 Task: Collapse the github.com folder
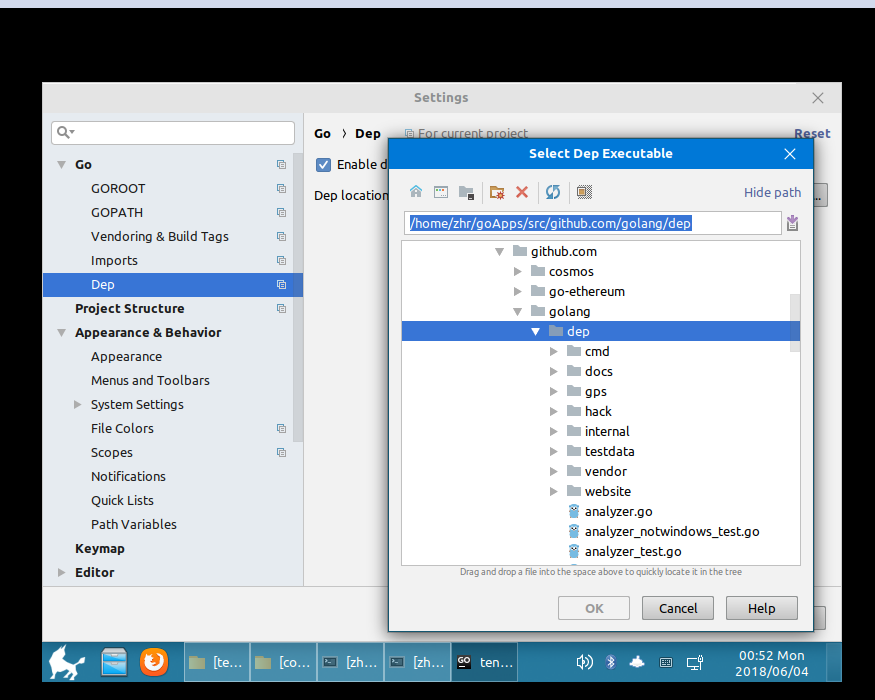click(x=499, y=252)
